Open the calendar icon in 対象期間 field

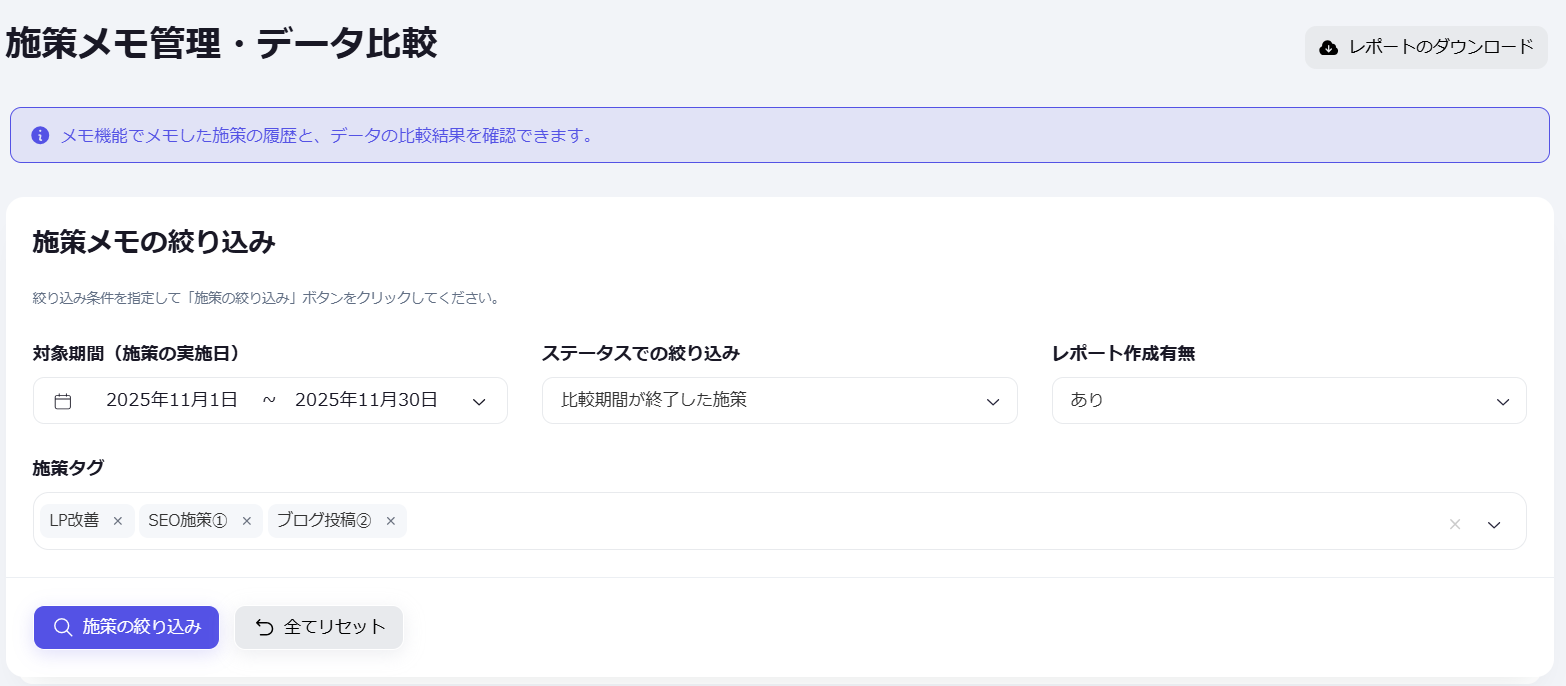point(63,400)
